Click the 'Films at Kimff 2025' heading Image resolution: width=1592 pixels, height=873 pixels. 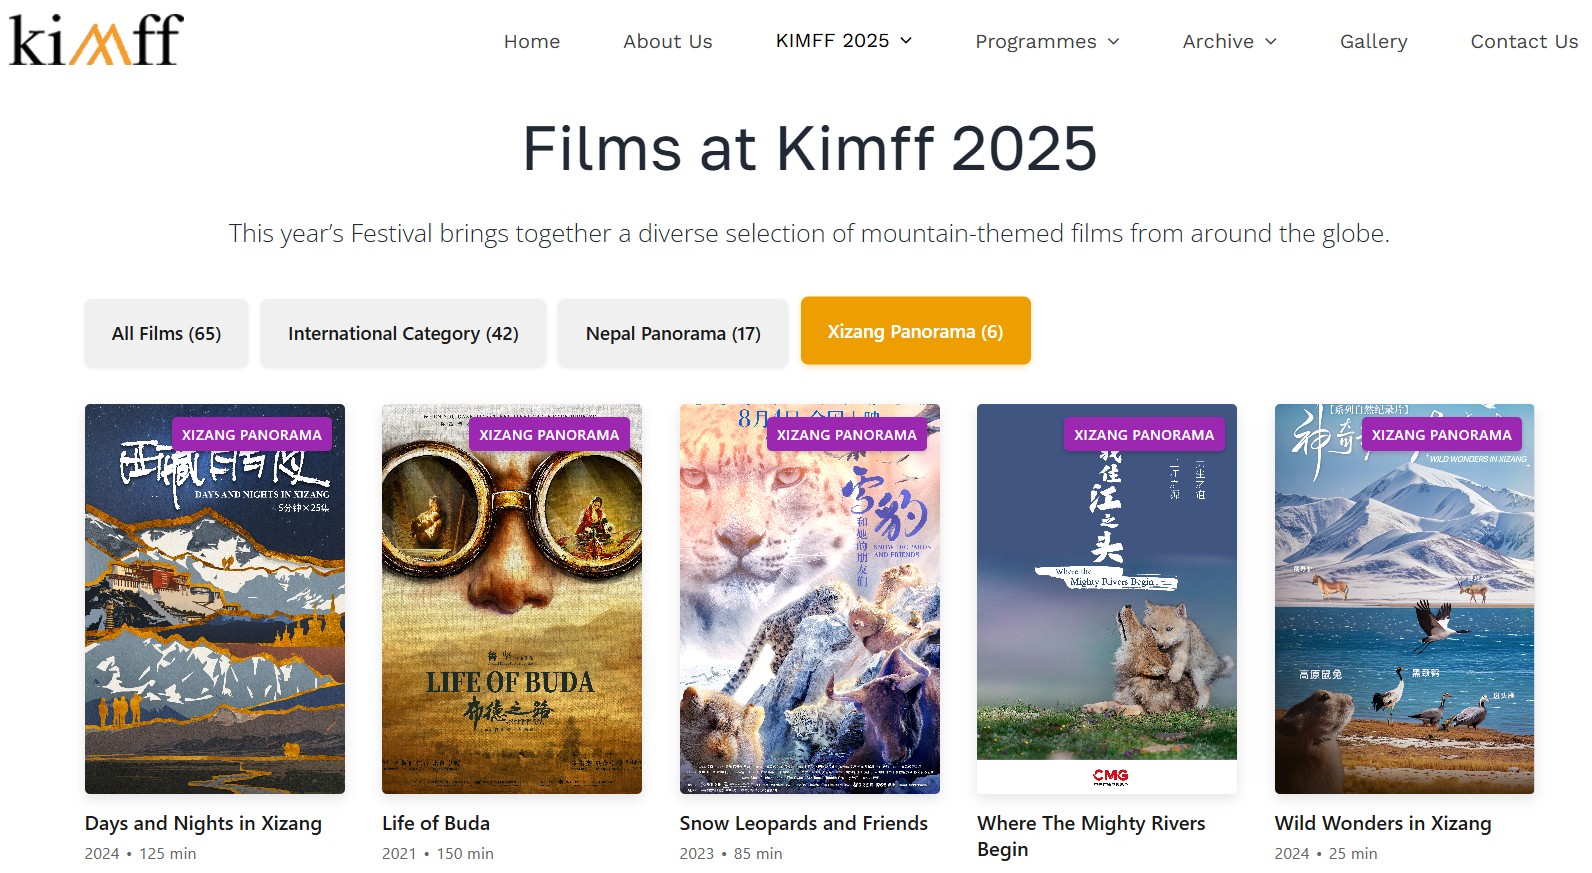coord(810,148)
